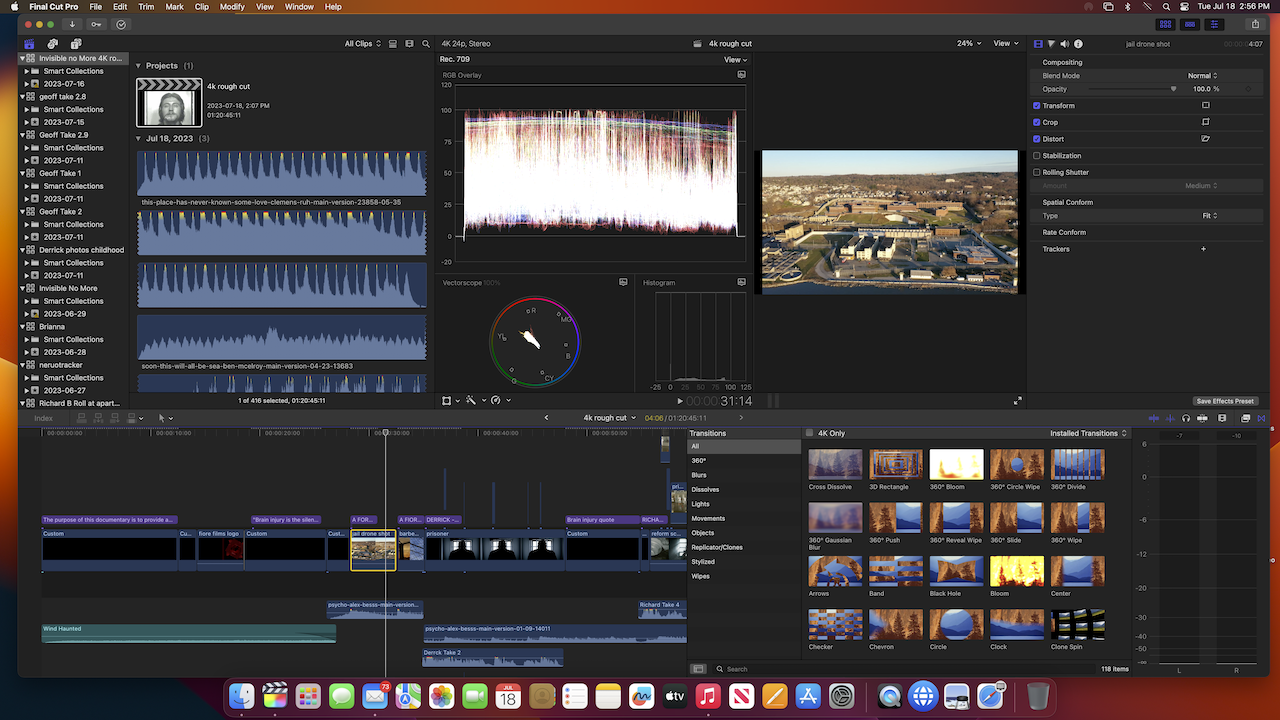Click the Save Effects Preset button

click(1224, 401)
